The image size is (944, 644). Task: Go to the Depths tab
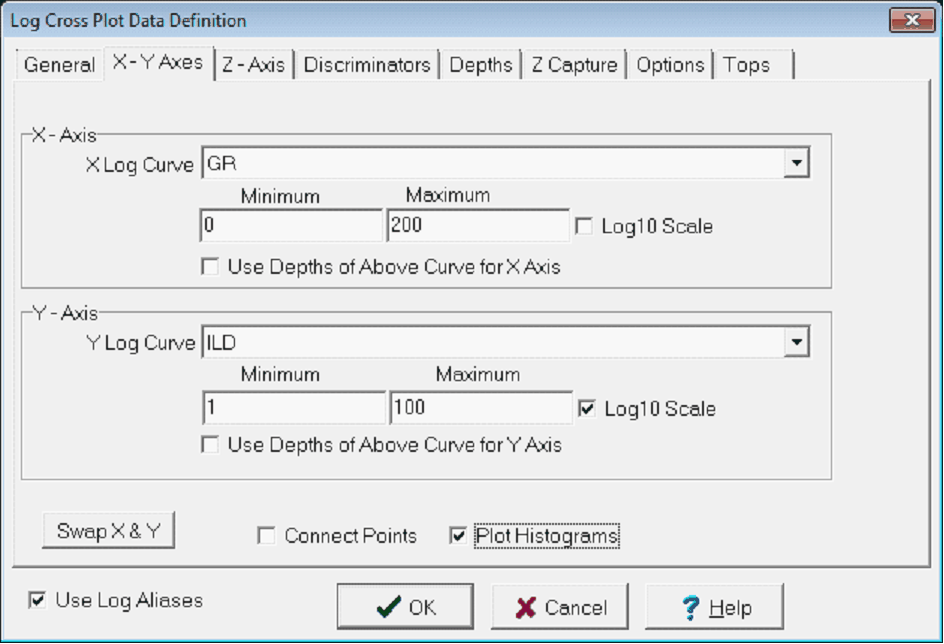point(480,66)
